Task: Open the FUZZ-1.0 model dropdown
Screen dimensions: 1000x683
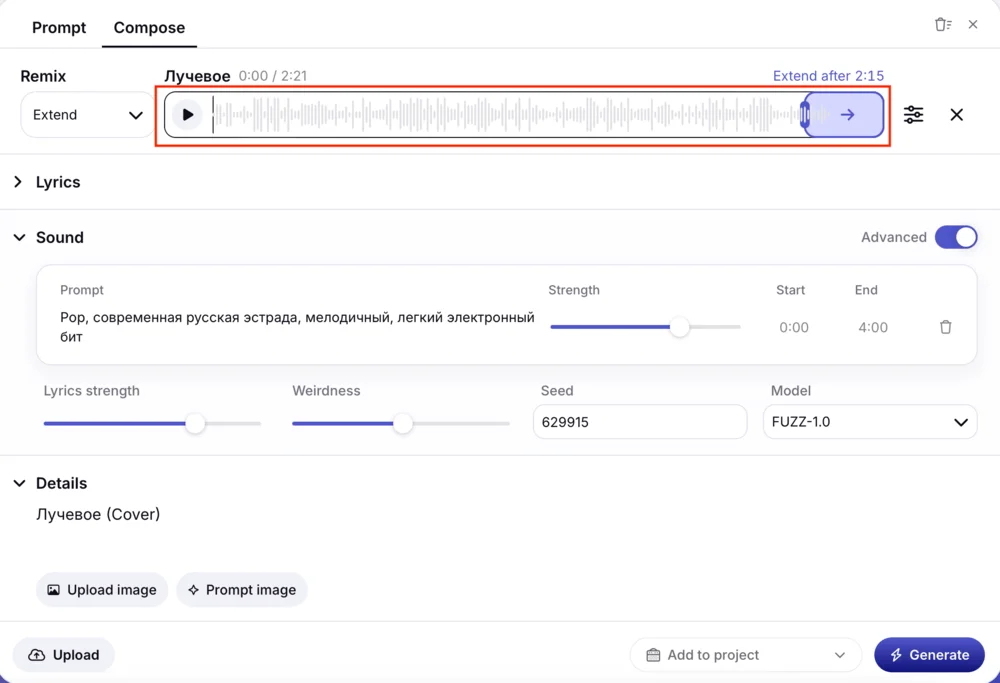Action: (869, 422)
